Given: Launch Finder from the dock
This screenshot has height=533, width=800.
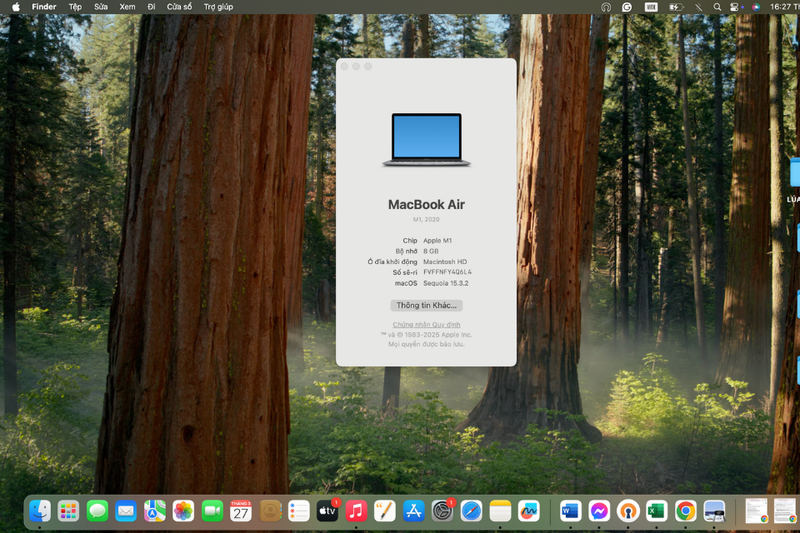Looking at the screenshot, I should tap(40, 511).
